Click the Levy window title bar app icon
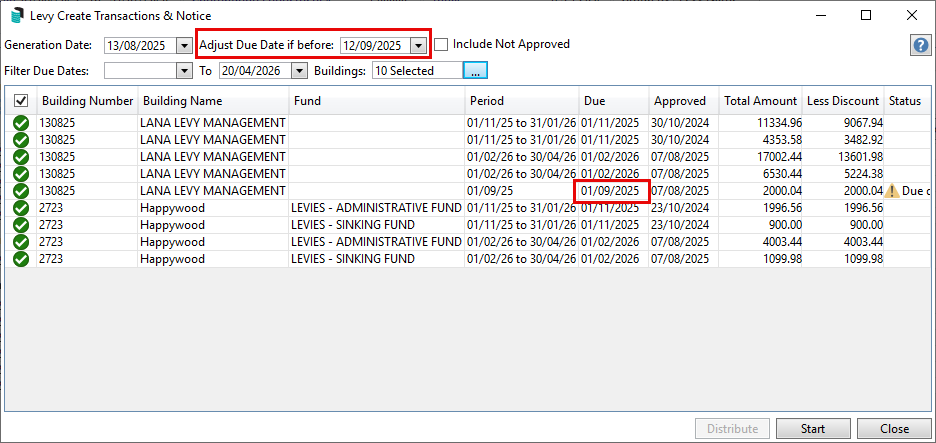 click(x=17, y=16)
